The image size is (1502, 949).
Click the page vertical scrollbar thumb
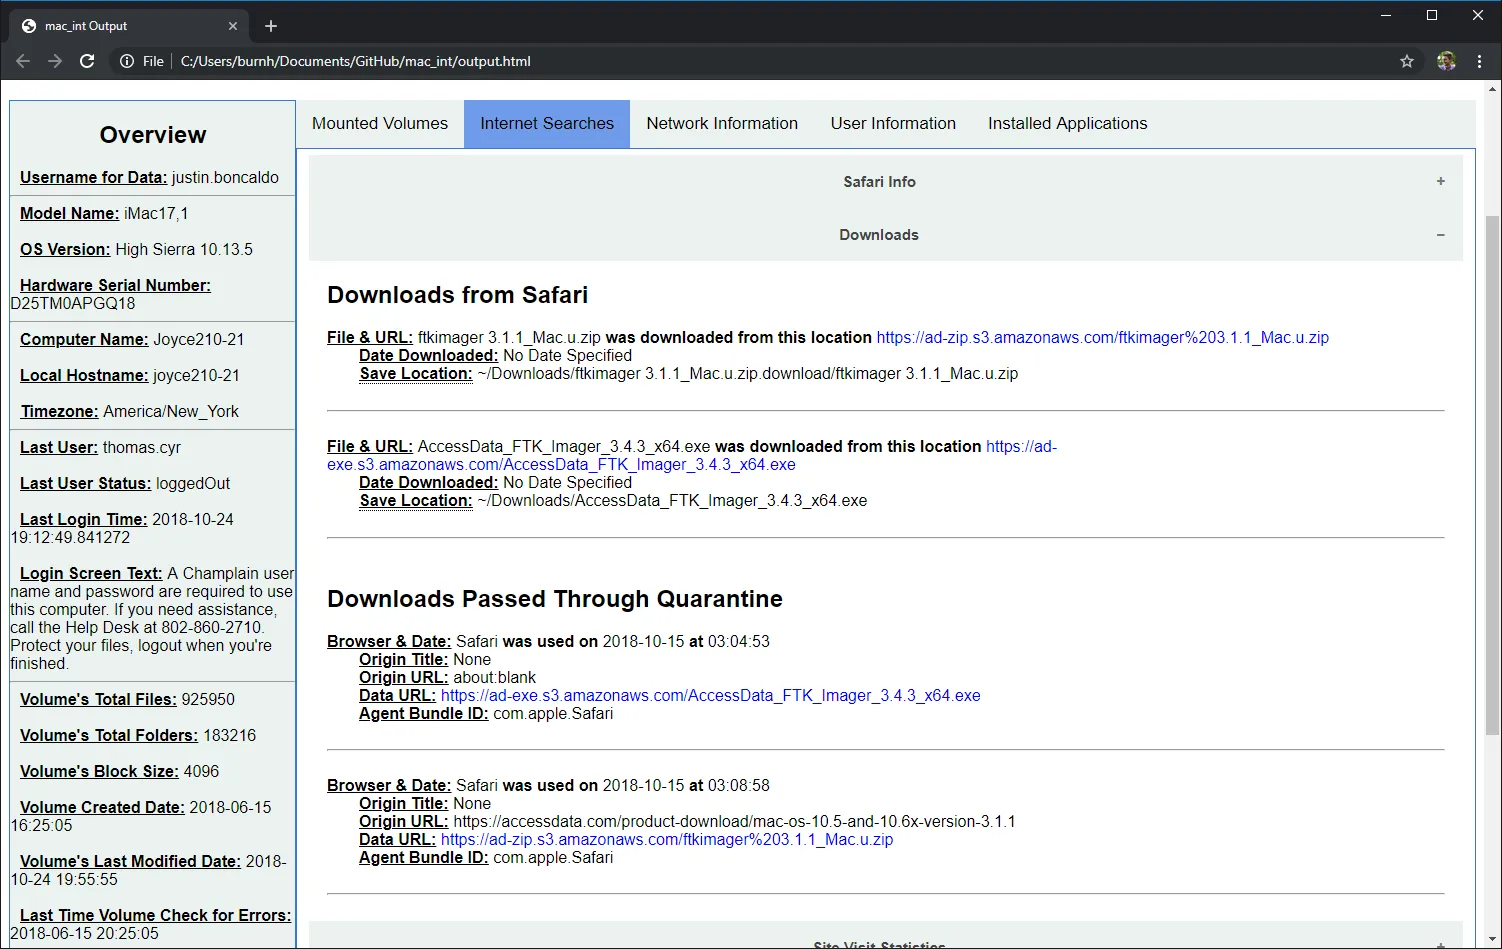point(1493,475)
